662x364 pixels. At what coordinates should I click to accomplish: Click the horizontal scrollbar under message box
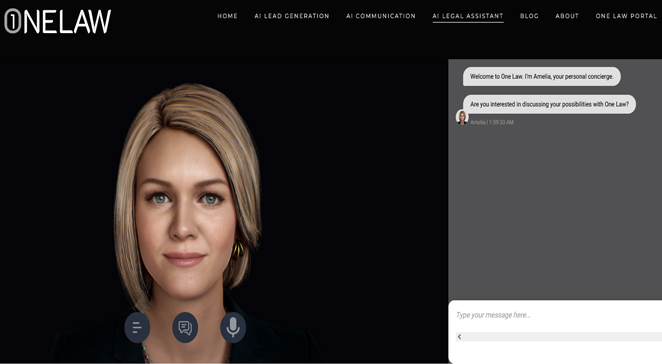(x=559, y=337)
